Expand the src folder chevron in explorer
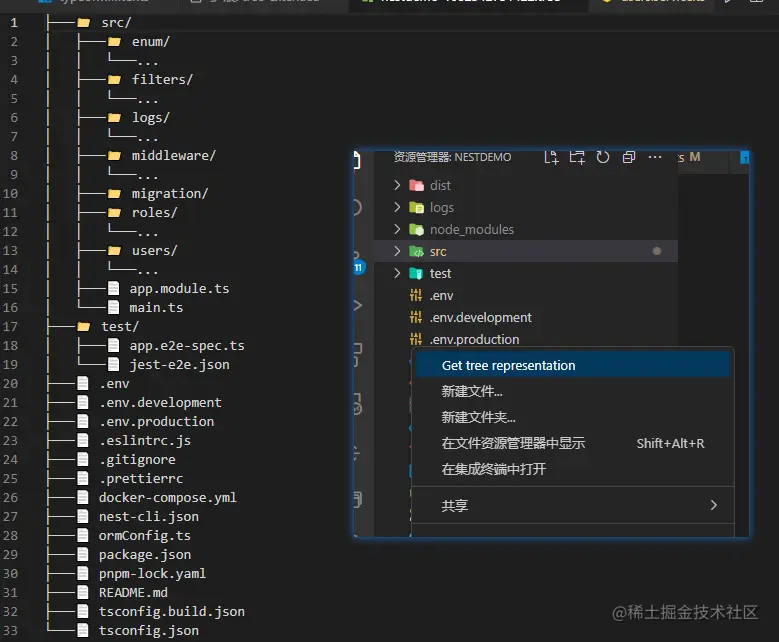Viewport: 779px width, 642px height. (397, 251)
